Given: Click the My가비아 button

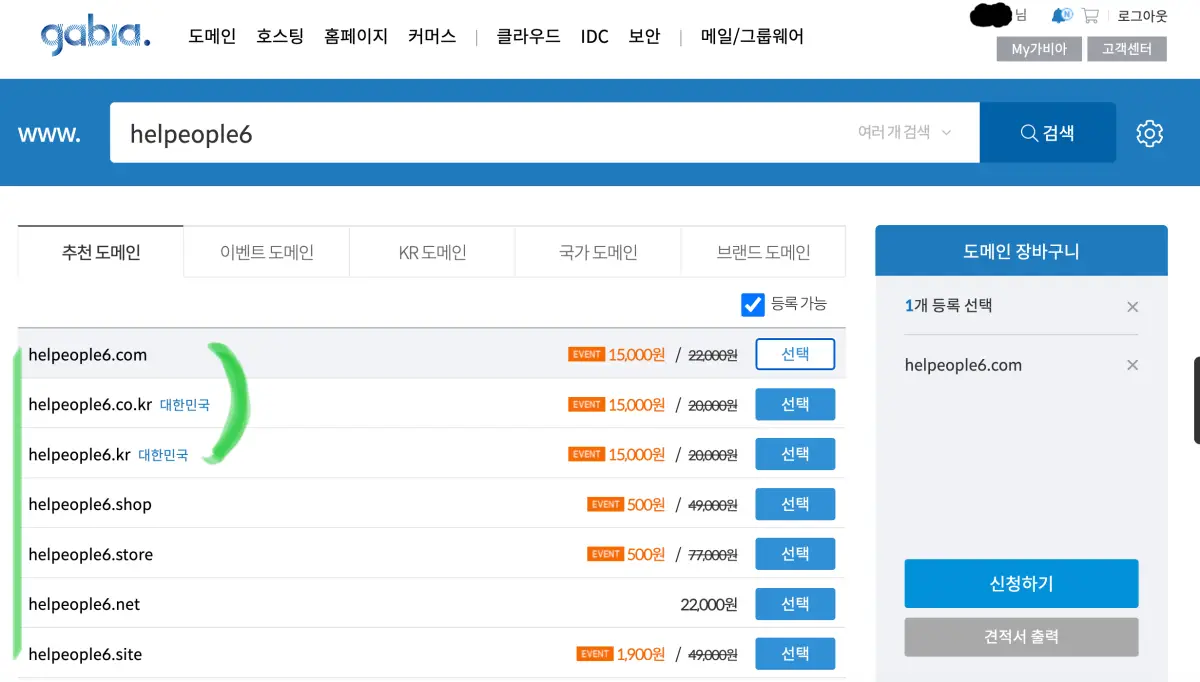Looking at the screenshot, I should (1039, 49).
